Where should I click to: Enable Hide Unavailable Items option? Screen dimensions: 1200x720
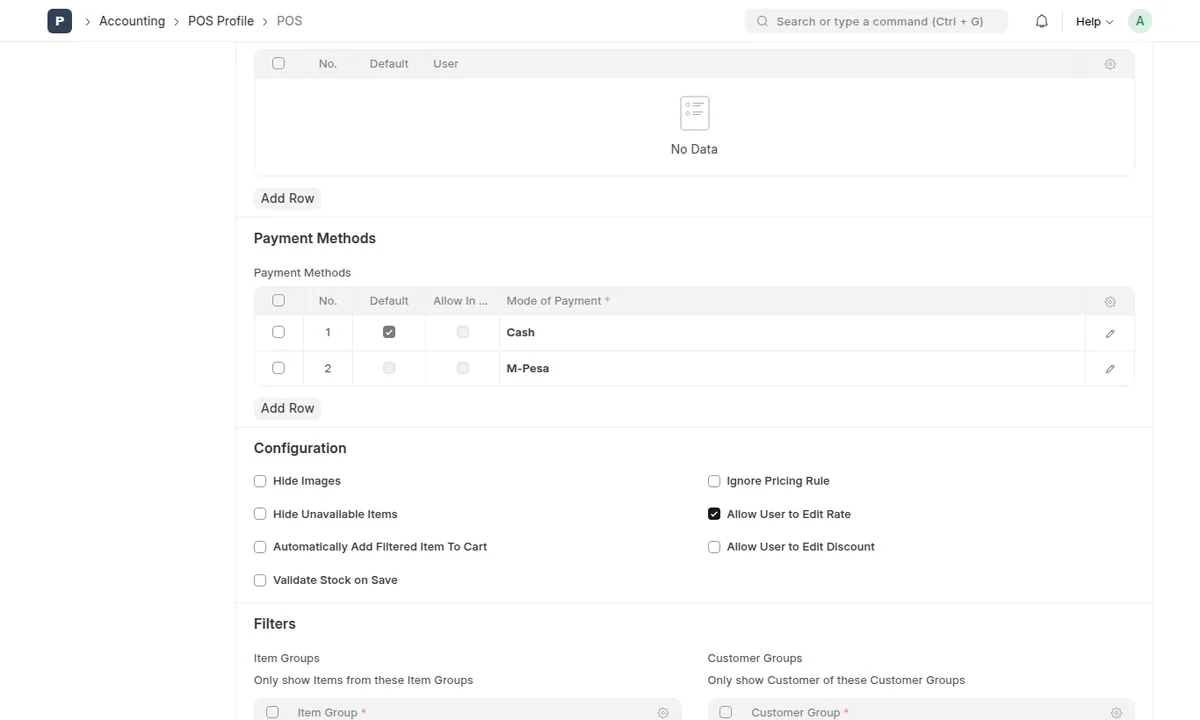point(260,514)
